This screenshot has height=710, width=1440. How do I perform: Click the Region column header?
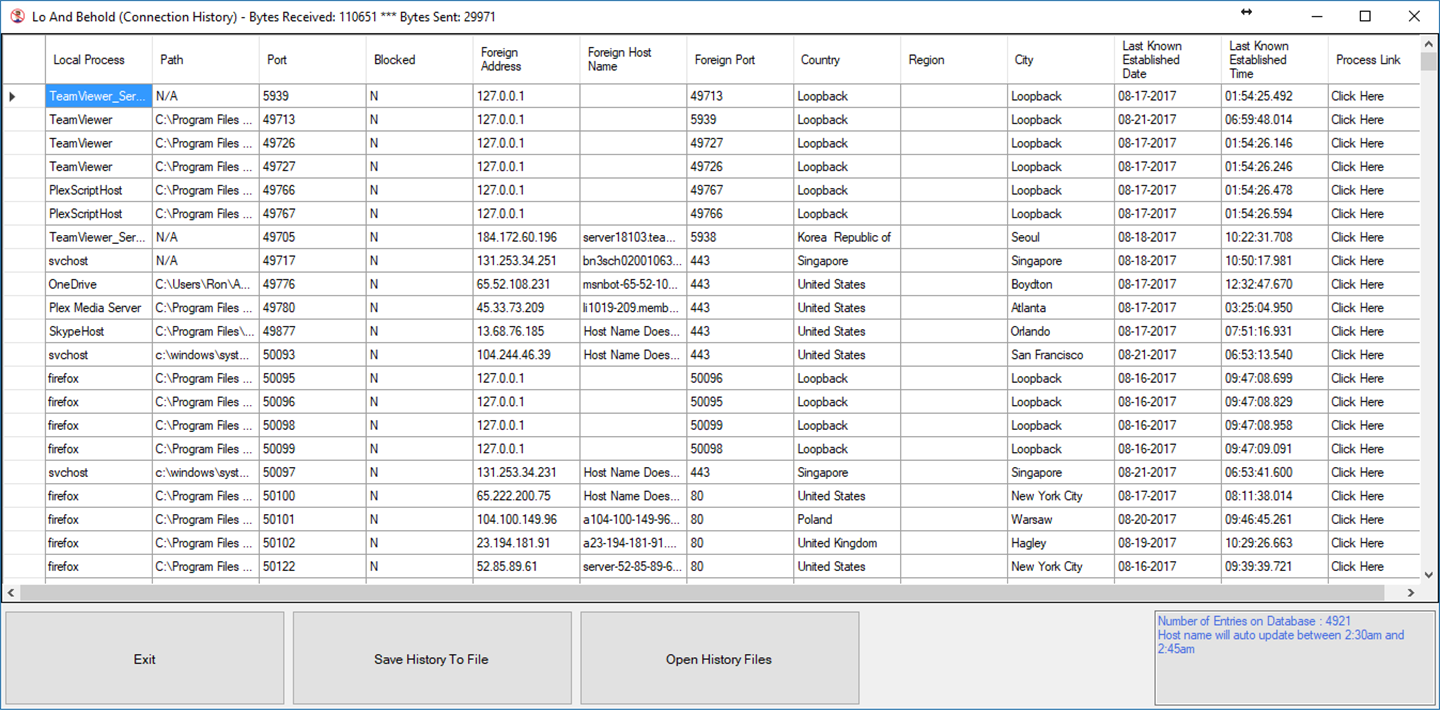tap(954, 60)
